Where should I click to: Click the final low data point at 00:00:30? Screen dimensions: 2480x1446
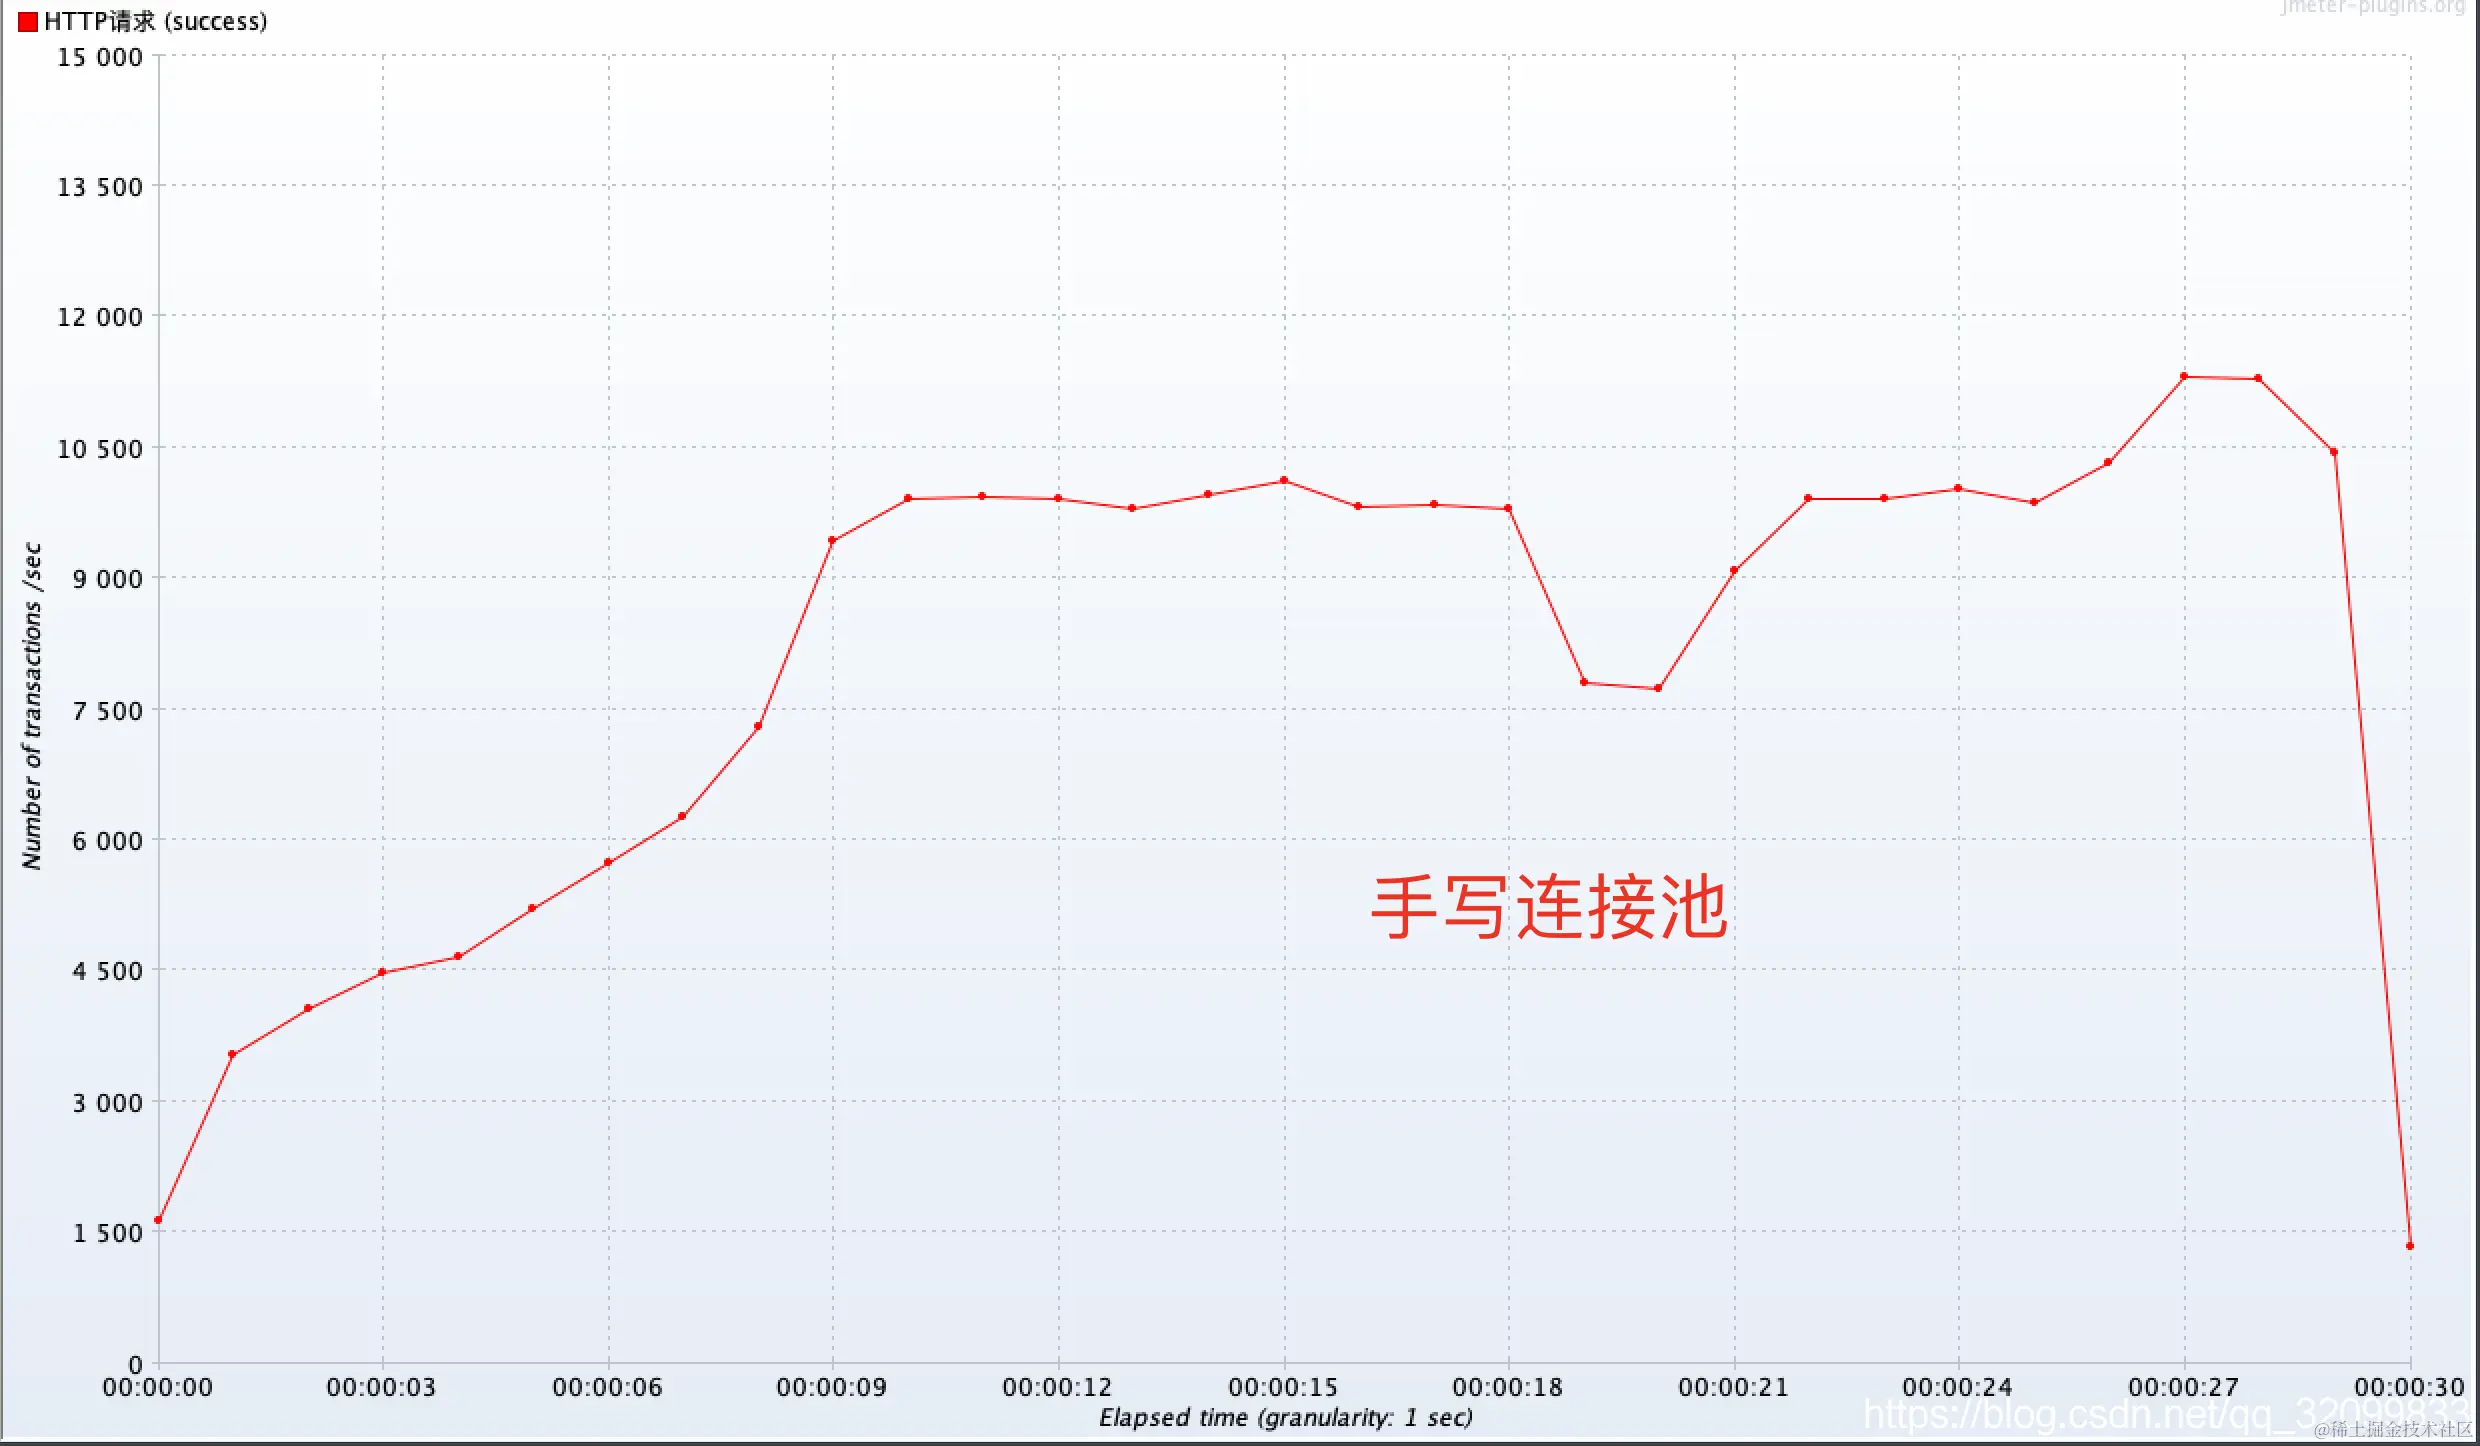click(2410, 1246)
